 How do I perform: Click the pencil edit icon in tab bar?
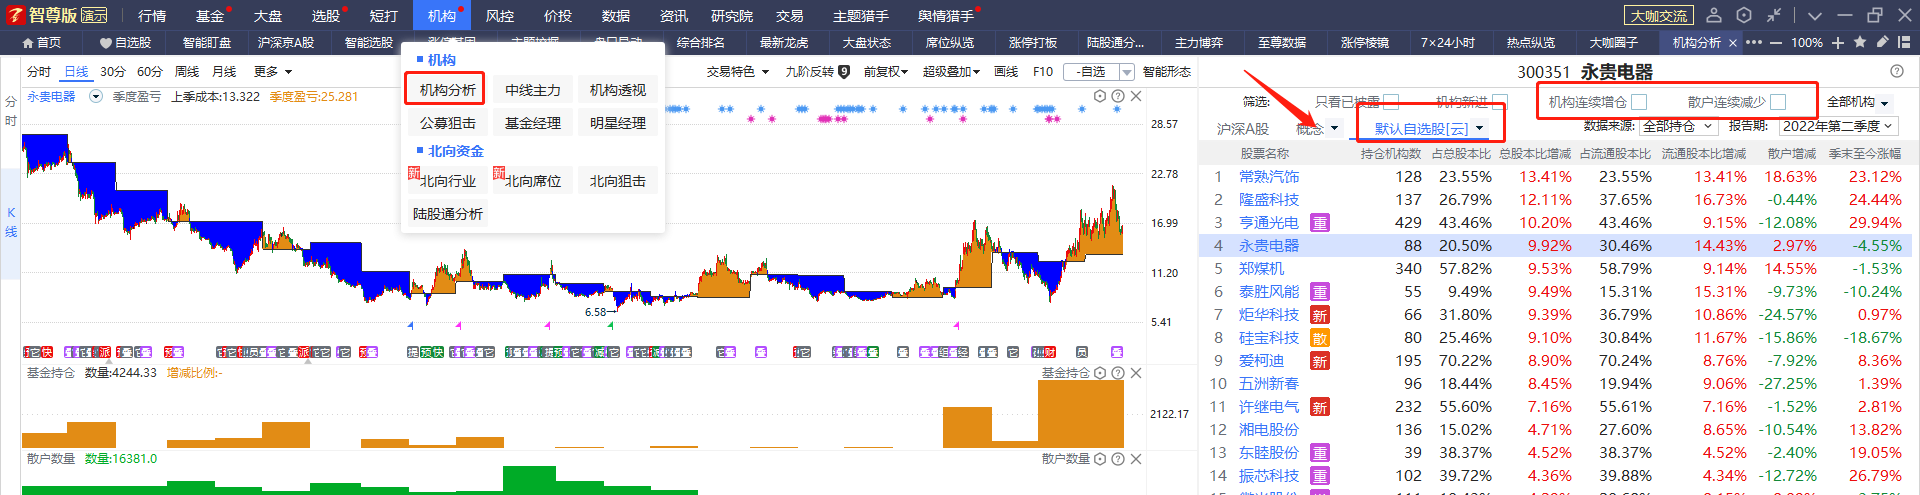1882,42
